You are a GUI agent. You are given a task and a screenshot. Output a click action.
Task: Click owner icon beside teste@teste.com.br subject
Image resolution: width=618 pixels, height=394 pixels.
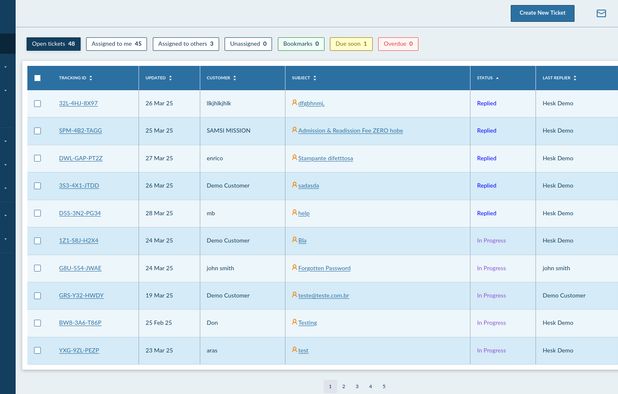(294, 295)
